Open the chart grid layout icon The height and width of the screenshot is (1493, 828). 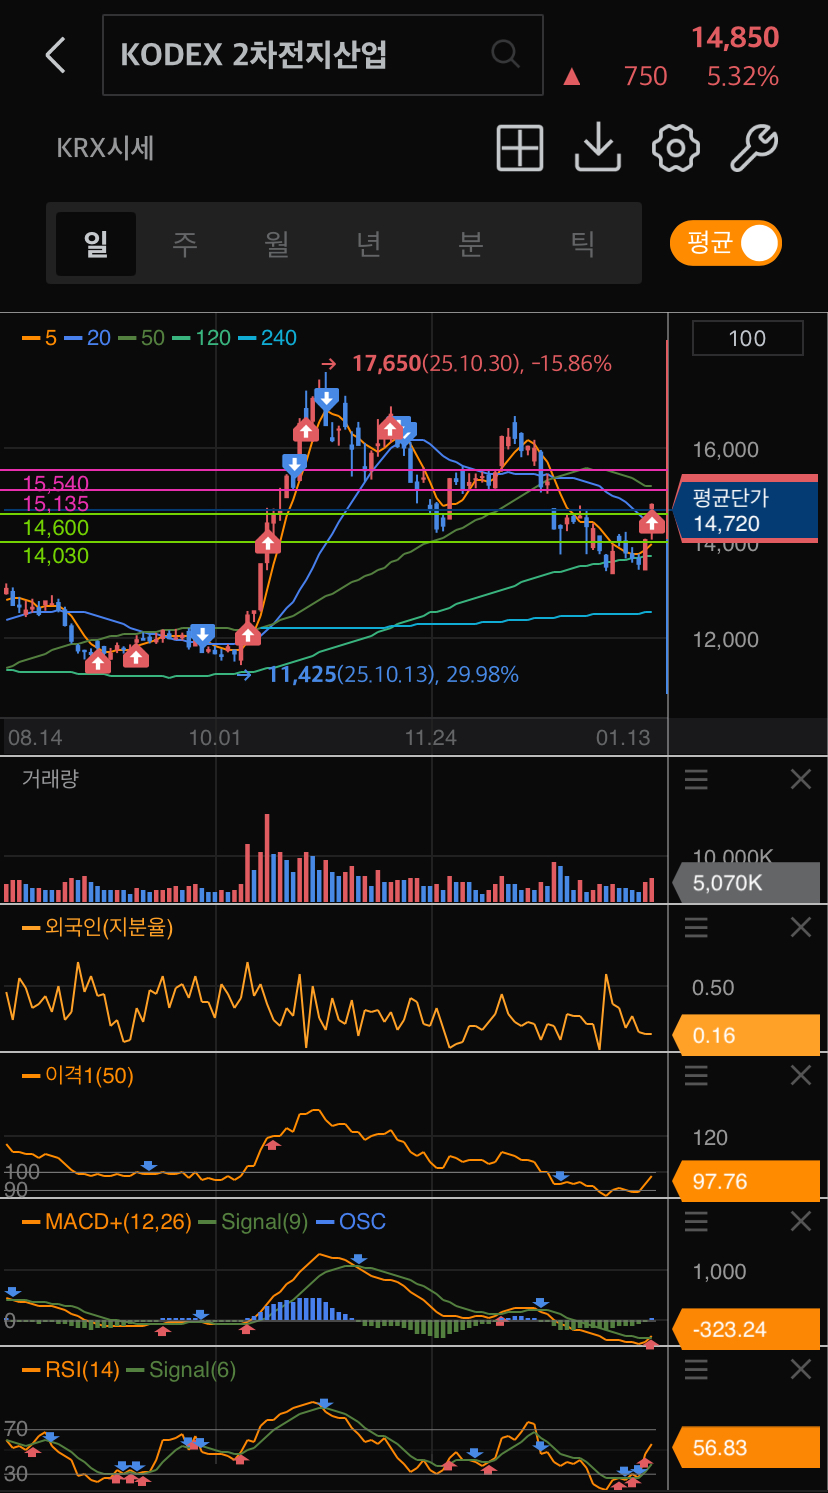coord(520,148)
